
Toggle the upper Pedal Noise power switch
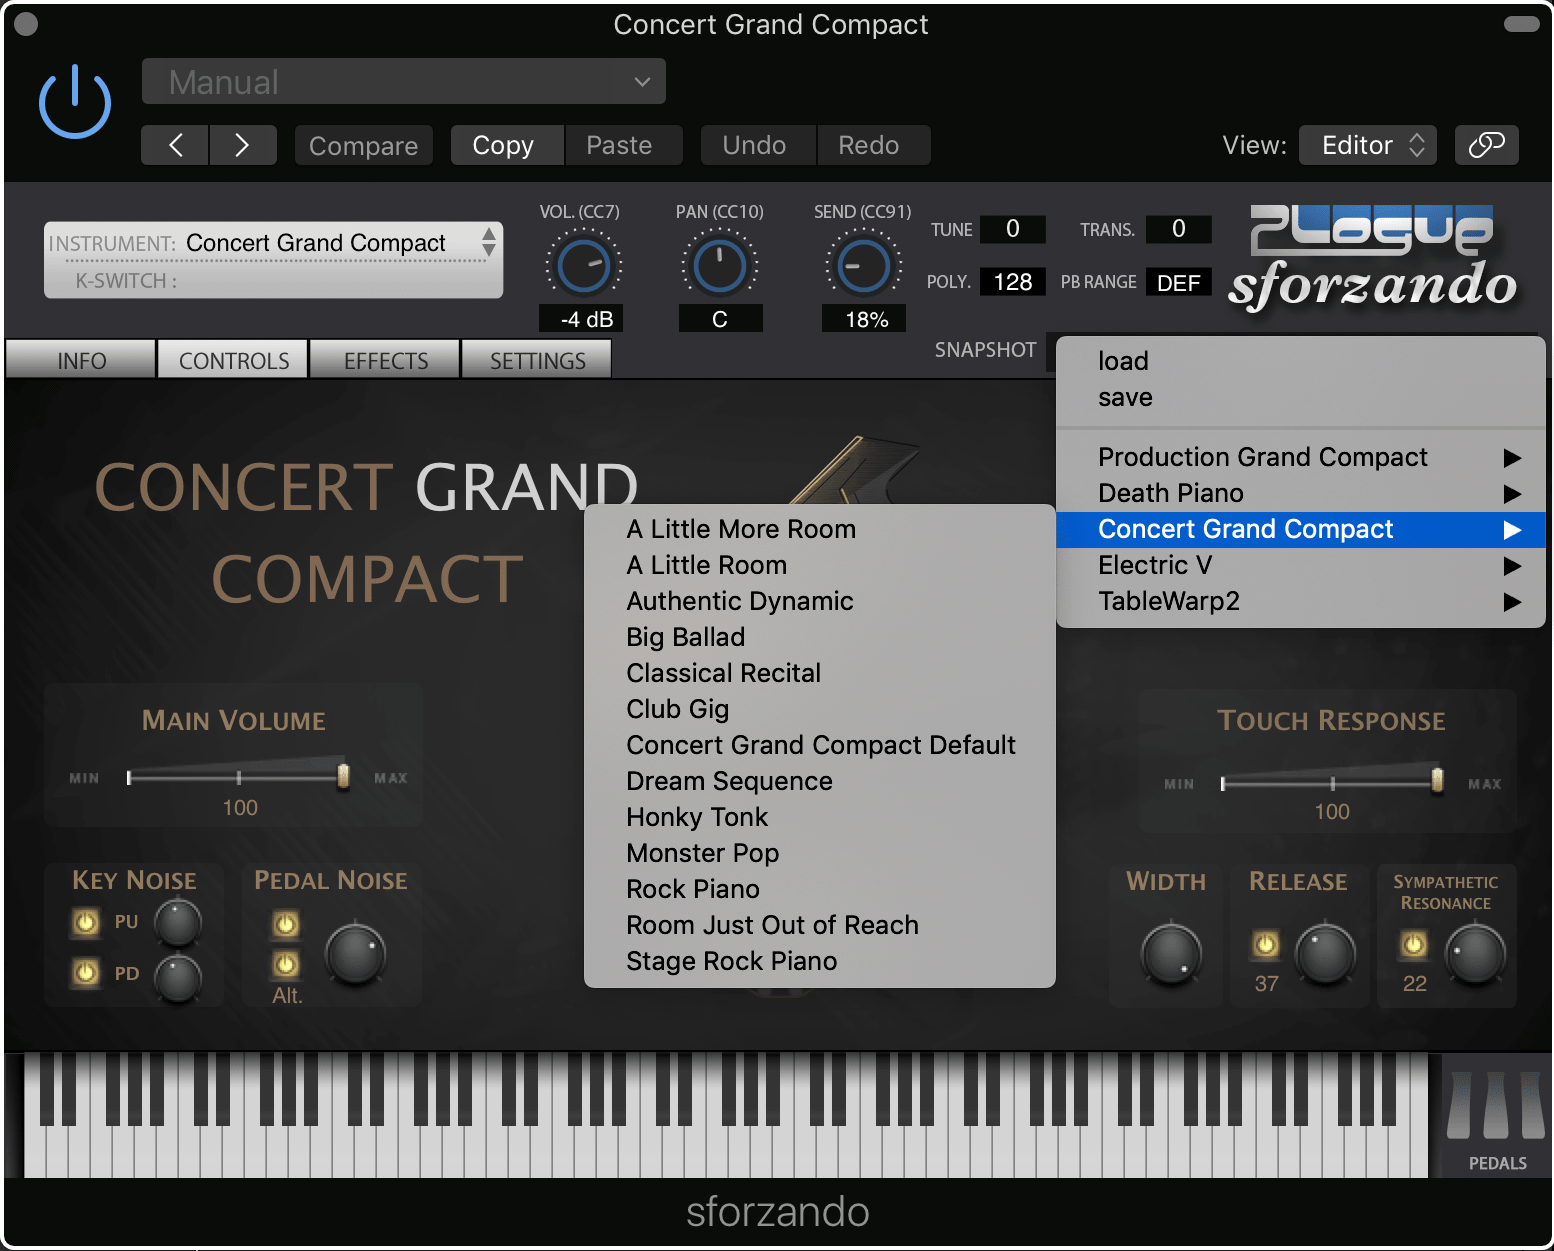[x=286, y=924]
